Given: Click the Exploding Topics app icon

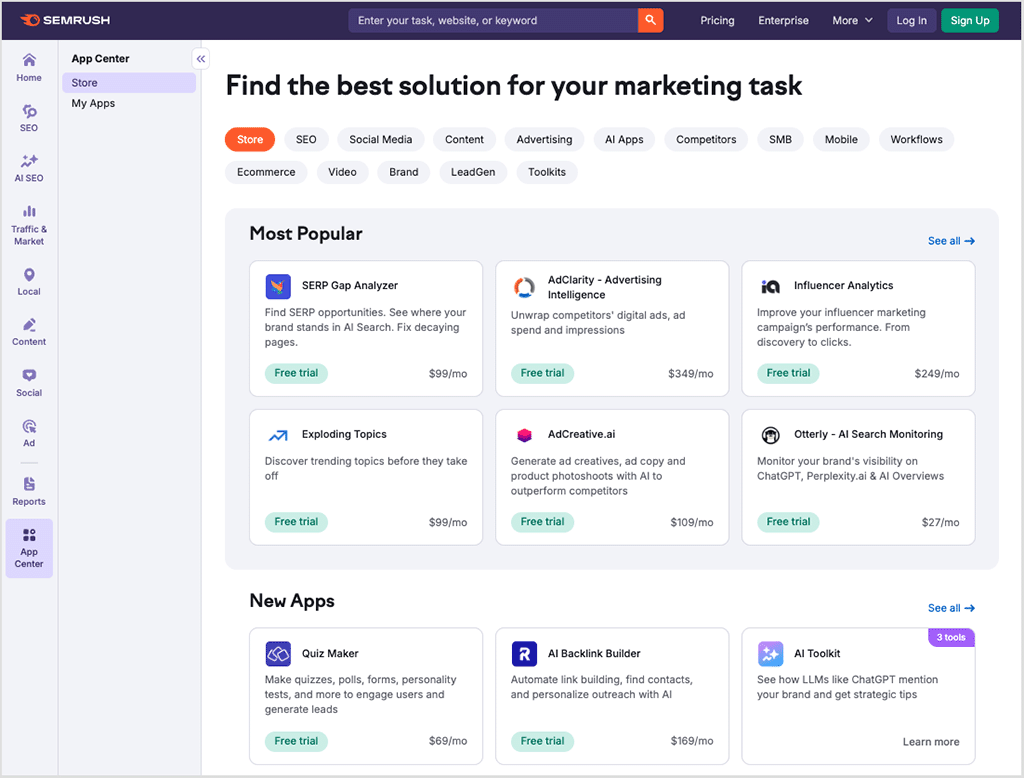Looking at the screenshot, I should 278,435.
